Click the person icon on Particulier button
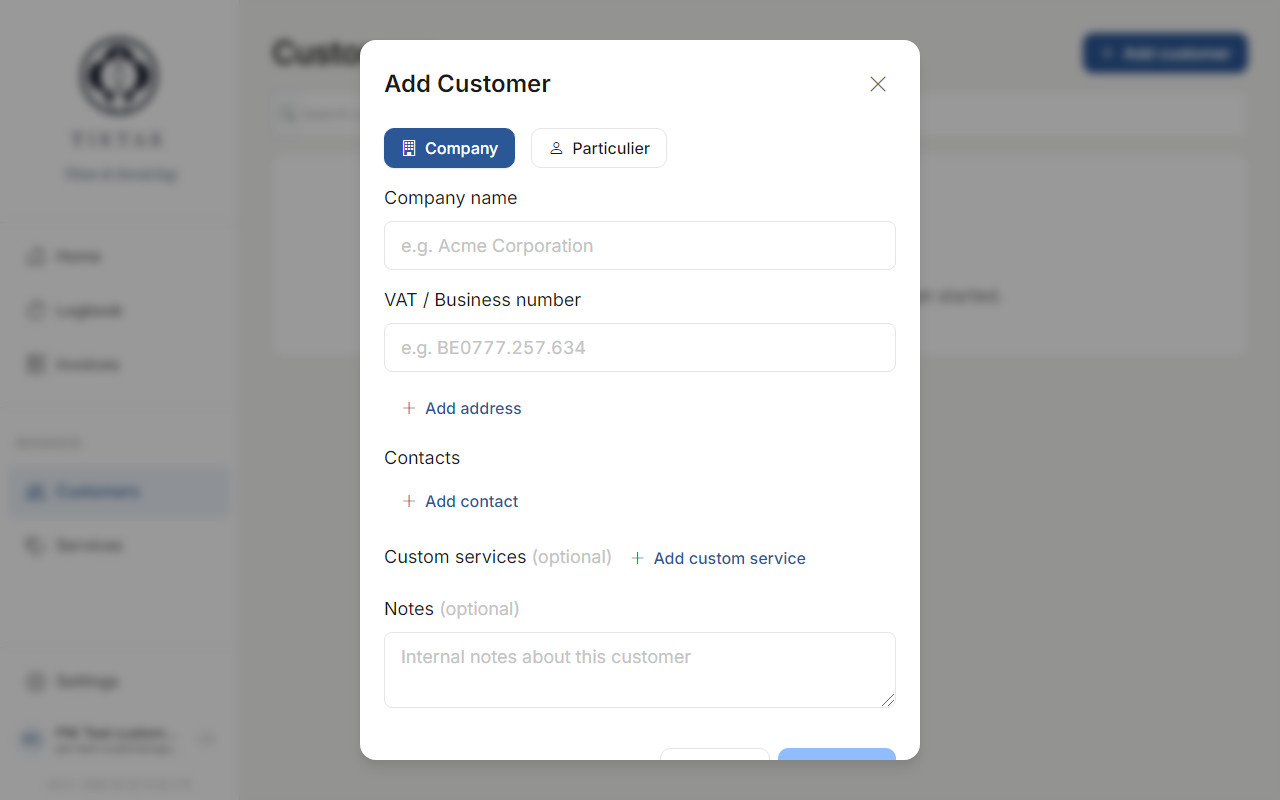 pyautogui.click(x=556, y=147)
